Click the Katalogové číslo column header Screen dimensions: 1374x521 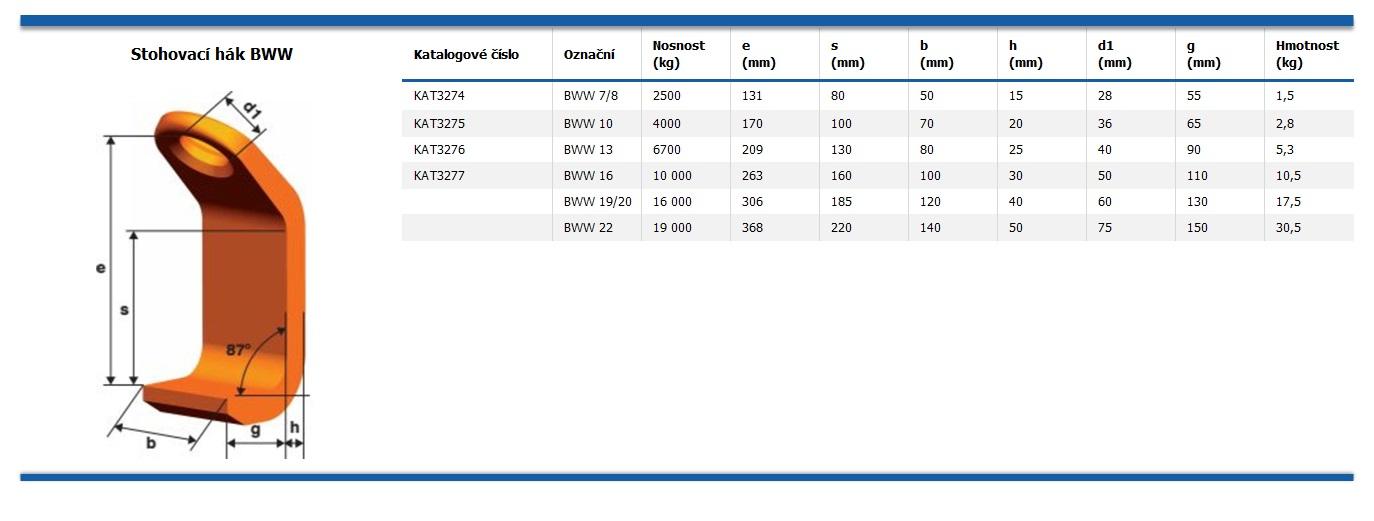click(466, 55)
